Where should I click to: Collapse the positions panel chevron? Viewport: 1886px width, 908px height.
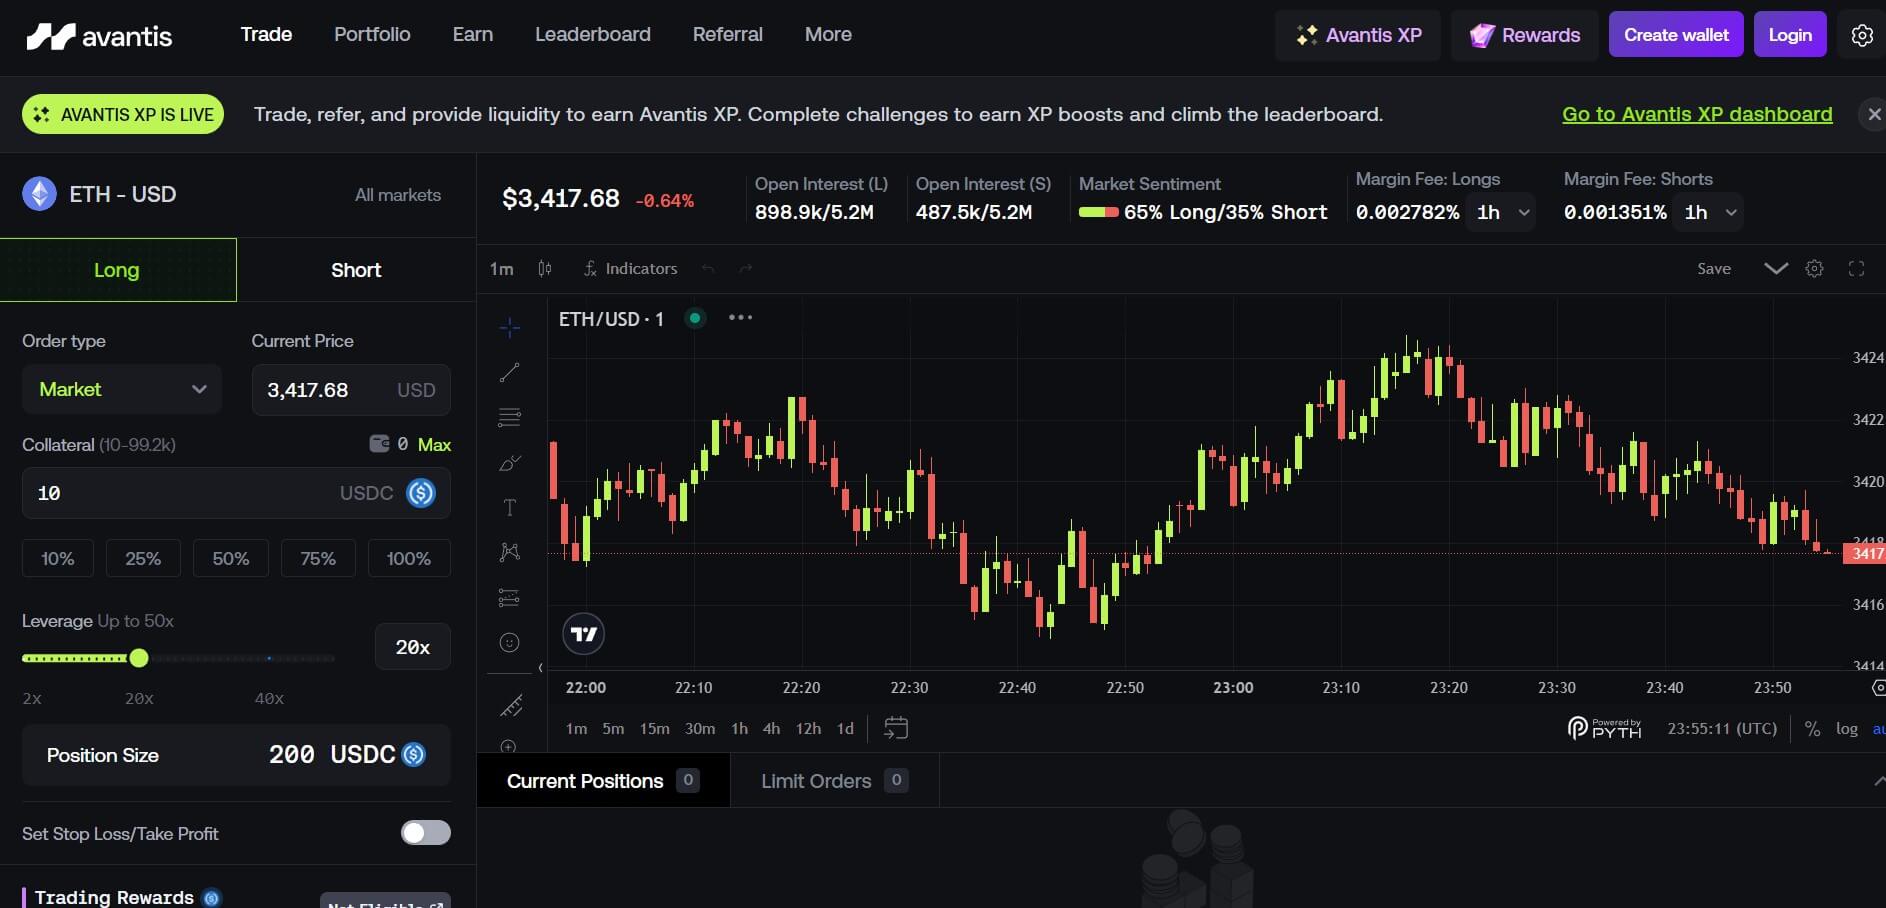click(x=1879, y=781)
